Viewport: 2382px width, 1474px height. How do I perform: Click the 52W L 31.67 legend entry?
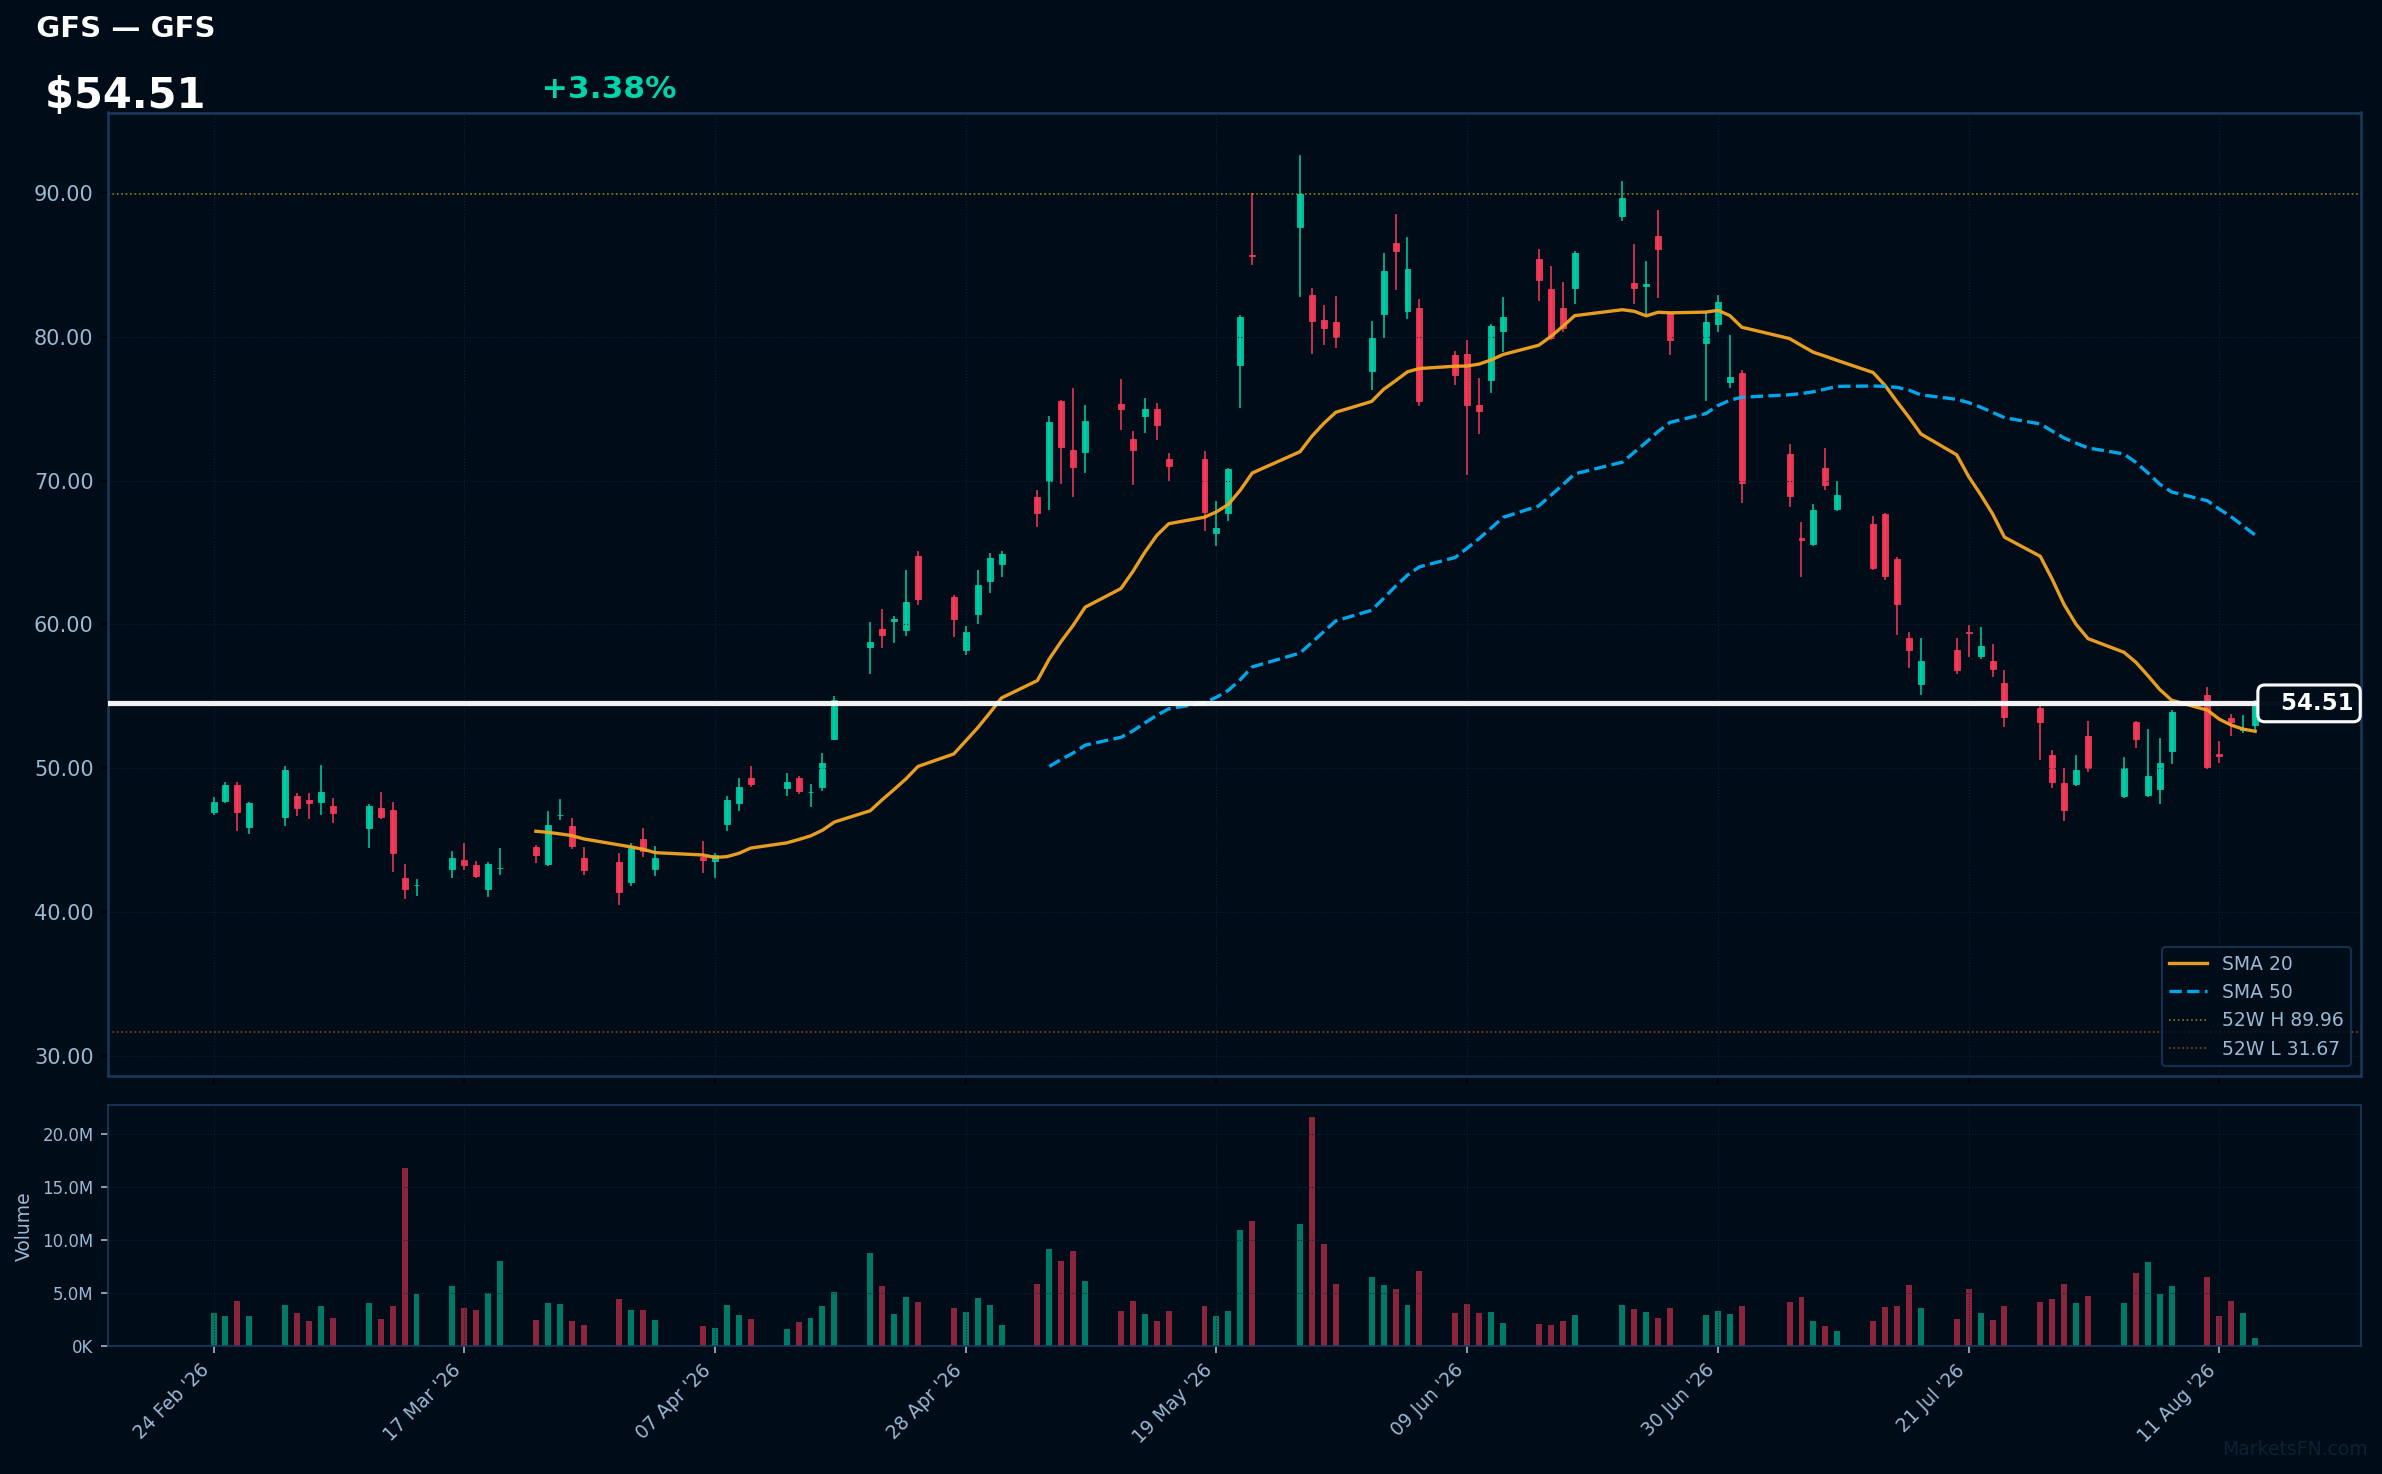coord(2253,1048)
